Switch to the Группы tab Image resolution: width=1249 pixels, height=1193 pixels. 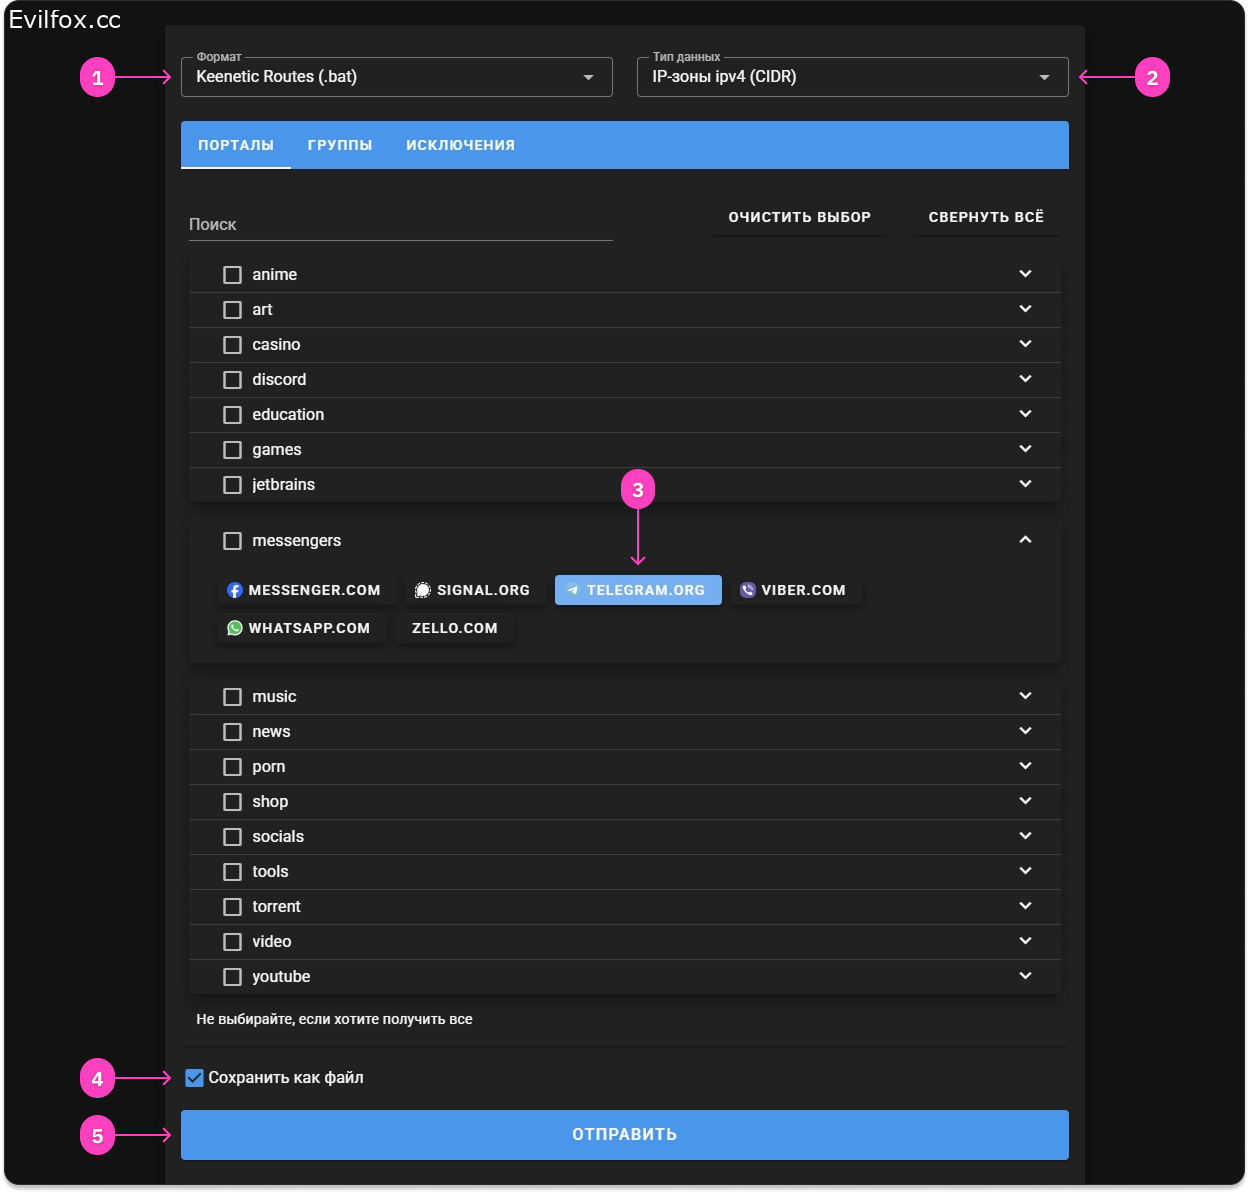tap(340, 145)
